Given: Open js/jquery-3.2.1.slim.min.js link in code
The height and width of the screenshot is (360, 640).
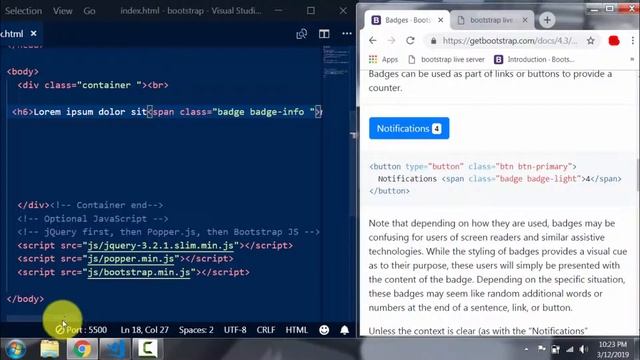Looking at the screenshot, I should [160, 245].
